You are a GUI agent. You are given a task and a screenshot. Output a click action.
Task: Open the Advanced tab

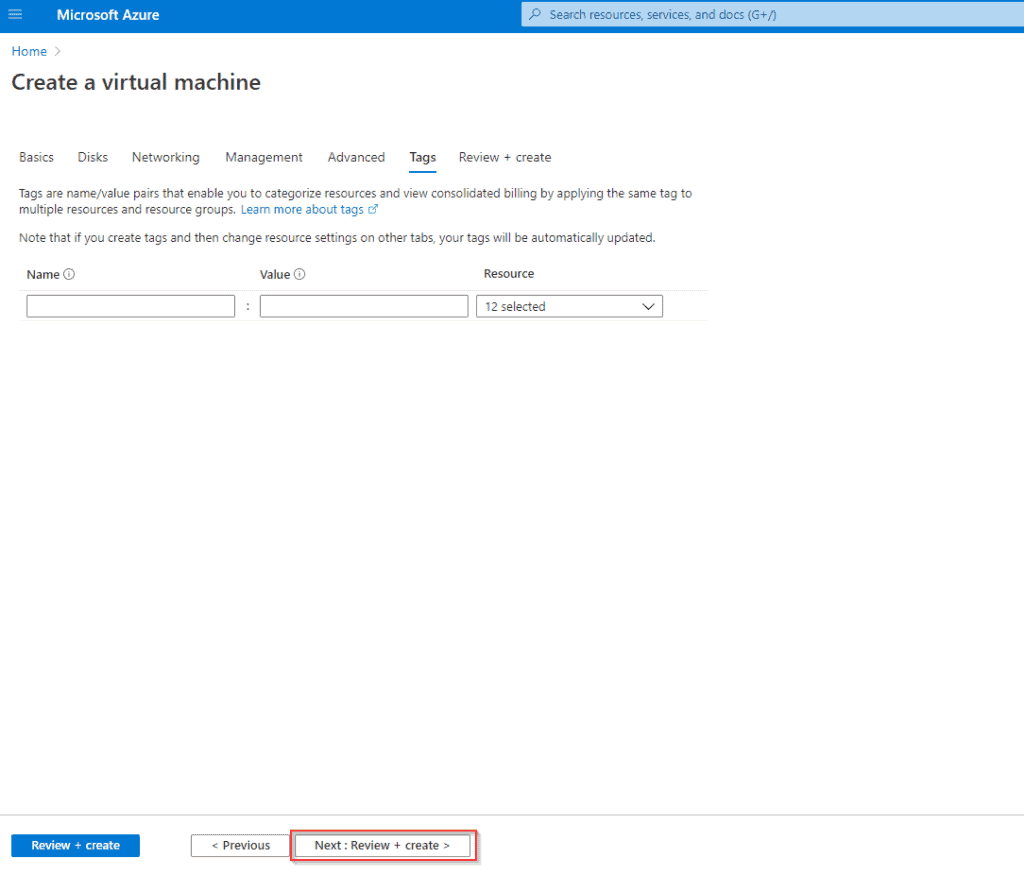[x=356, y=157]
